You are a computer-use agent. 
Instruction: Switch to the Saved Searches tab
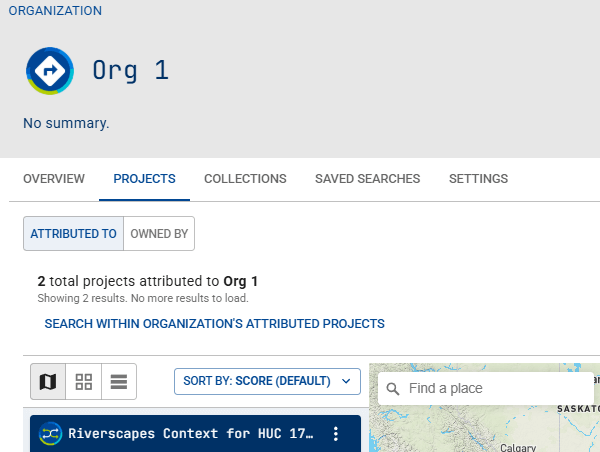click(x=367, y=179)
